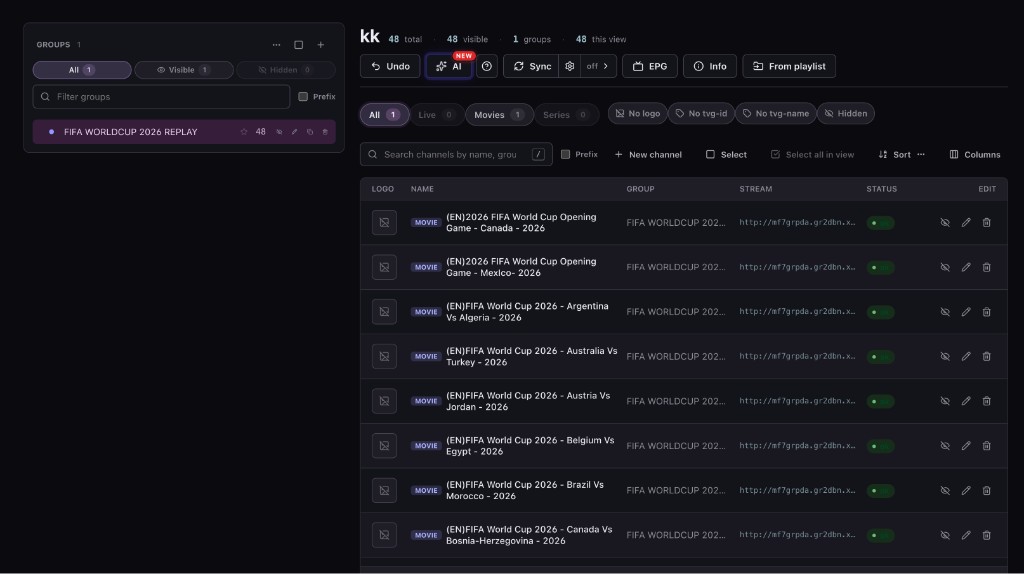Open the Columns chooser
The width and height of the screenshot is (1024, 574).
pos(975,154)
